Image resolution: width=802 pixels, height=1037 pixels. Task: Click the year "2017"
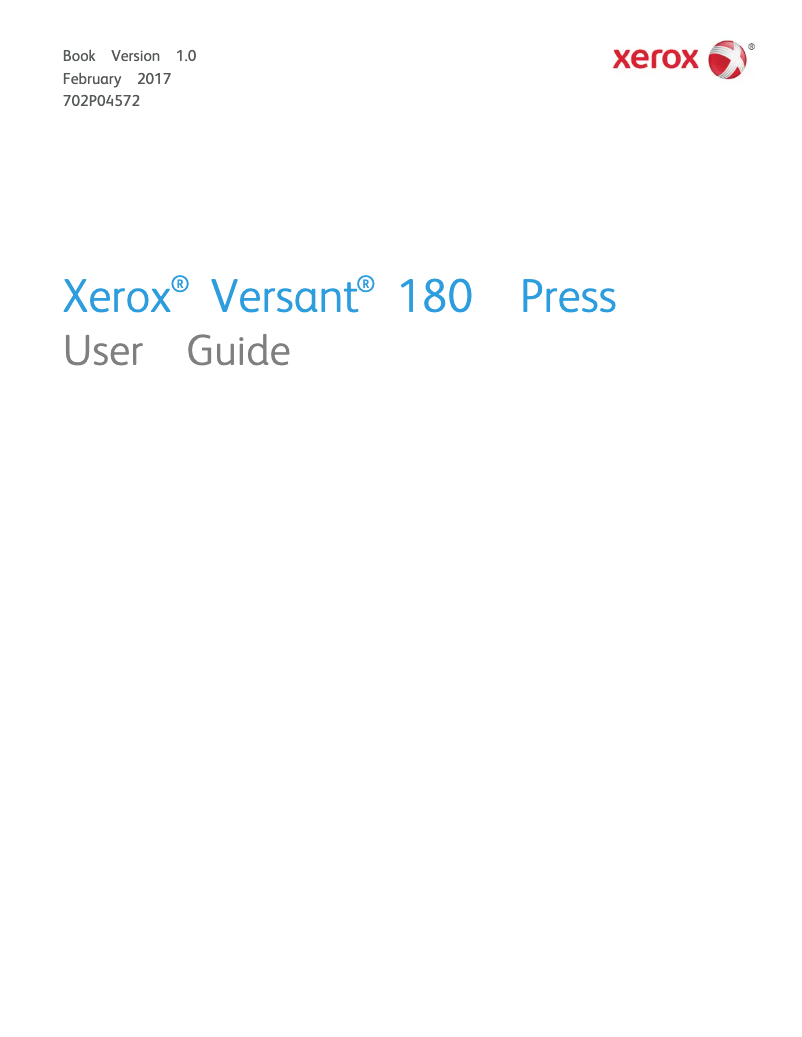[154, 78]
